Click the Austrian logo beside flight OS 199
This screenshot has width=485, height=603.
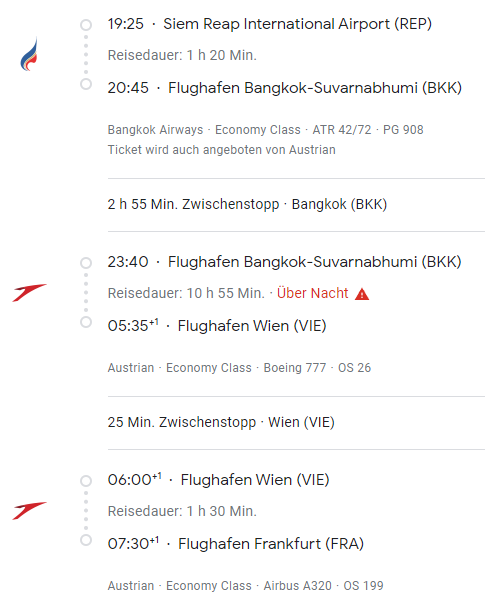tap(29, 511)
